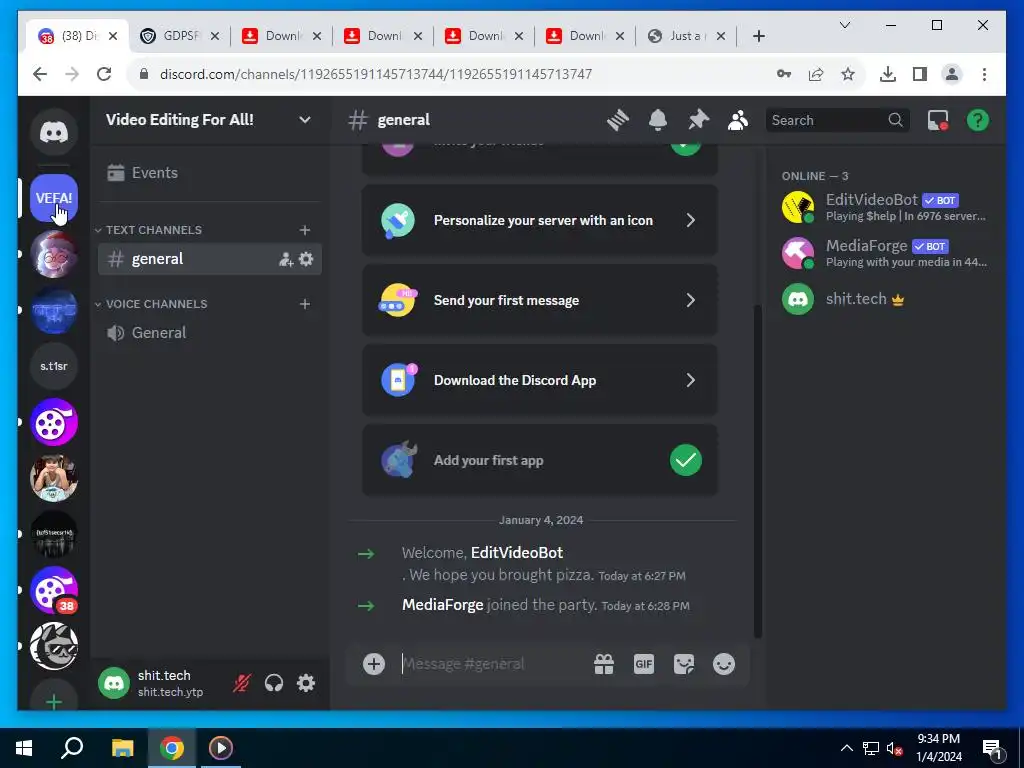Screen dimensions: 1024x768
Task: Toggle deafen headphones button
Action: (x=274, y=683)
